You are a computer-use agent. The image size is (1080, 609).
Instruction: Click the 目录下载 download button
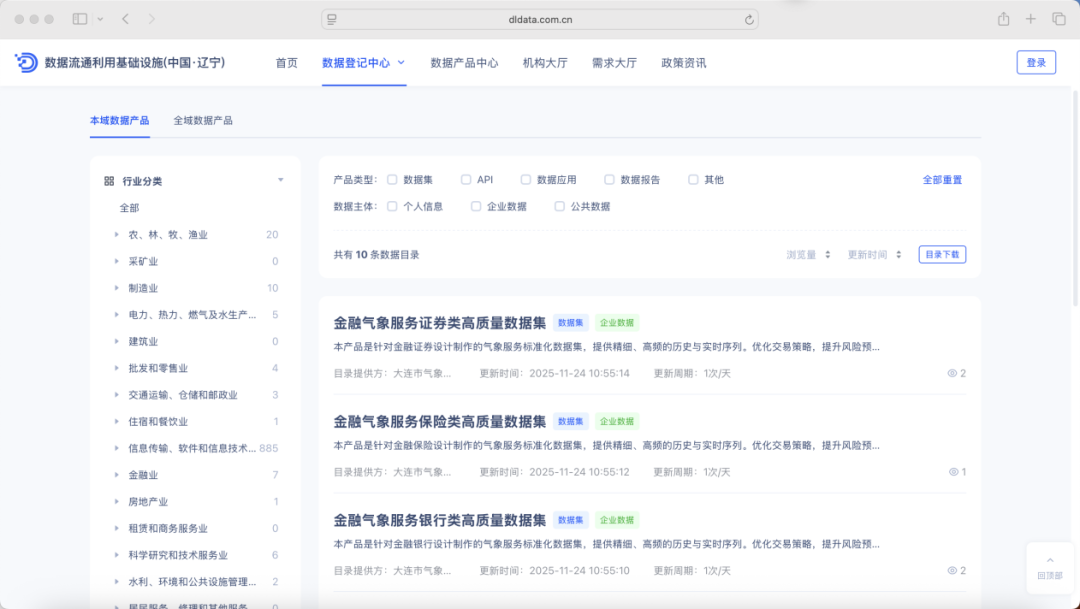[x=941, y=255]
